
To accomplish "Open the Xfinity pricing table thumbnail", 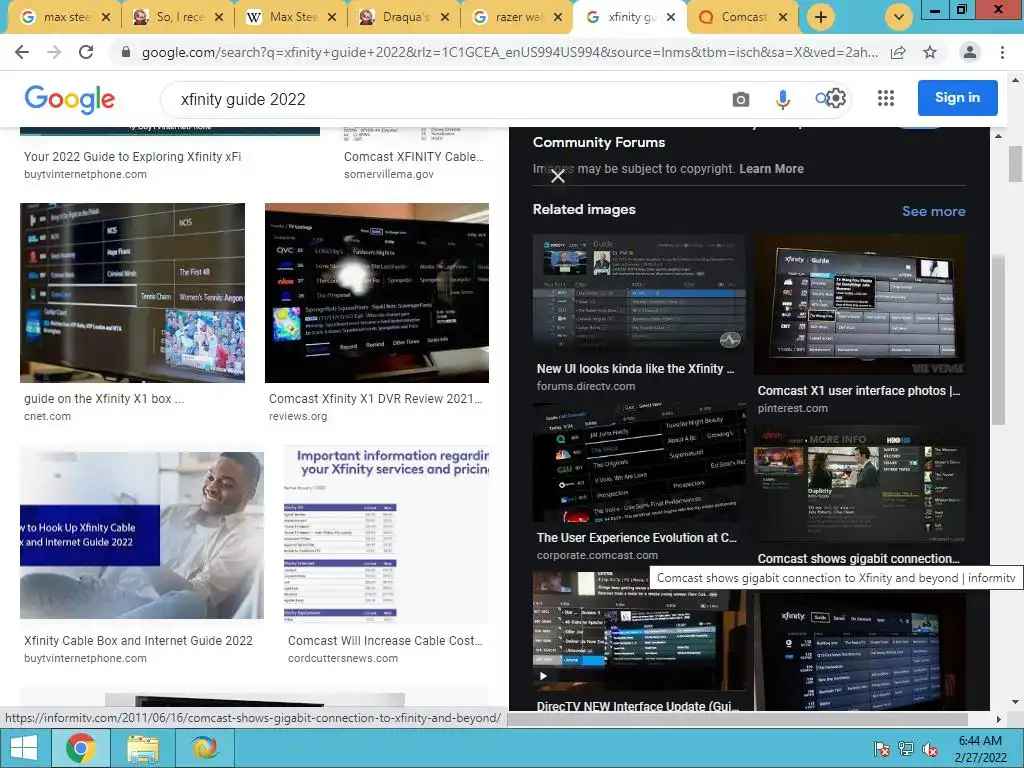I will 386,535.
